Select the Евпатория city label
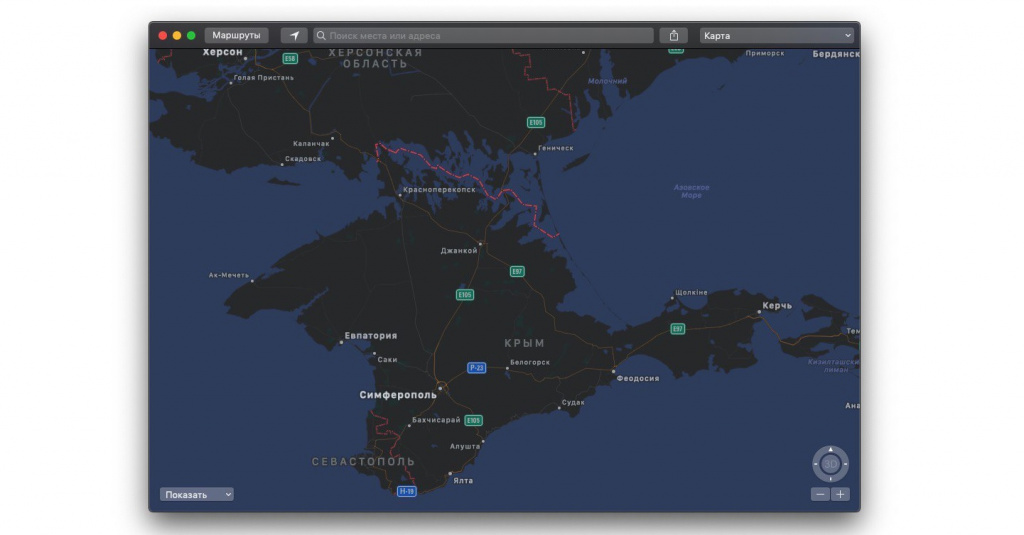The image size is (1024, 535). (x=371, y=336)
